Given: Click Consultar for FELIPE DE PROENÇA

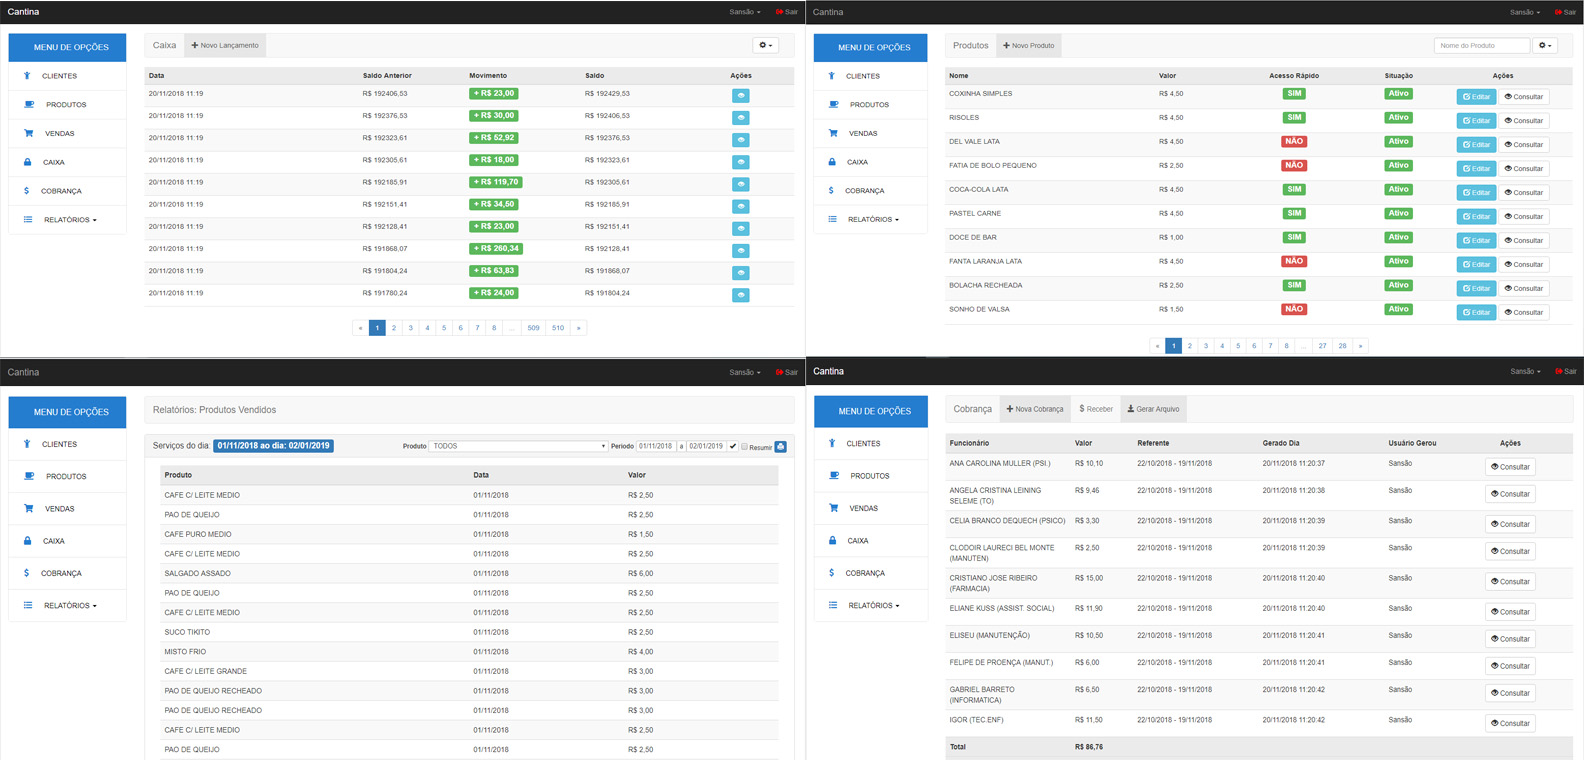Looking at the screenshot, I should point(1510,666).
